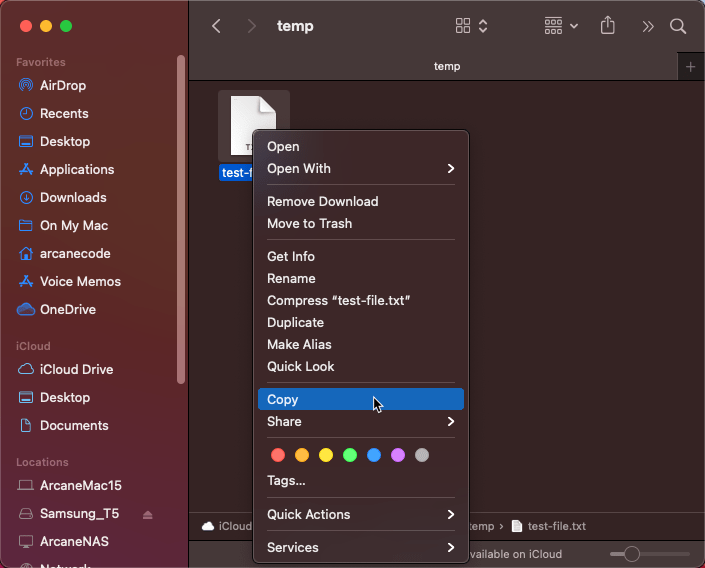Open the Voice Memos folder in the sidebar
Screen dimensions: 705x568
click(80, 281)
